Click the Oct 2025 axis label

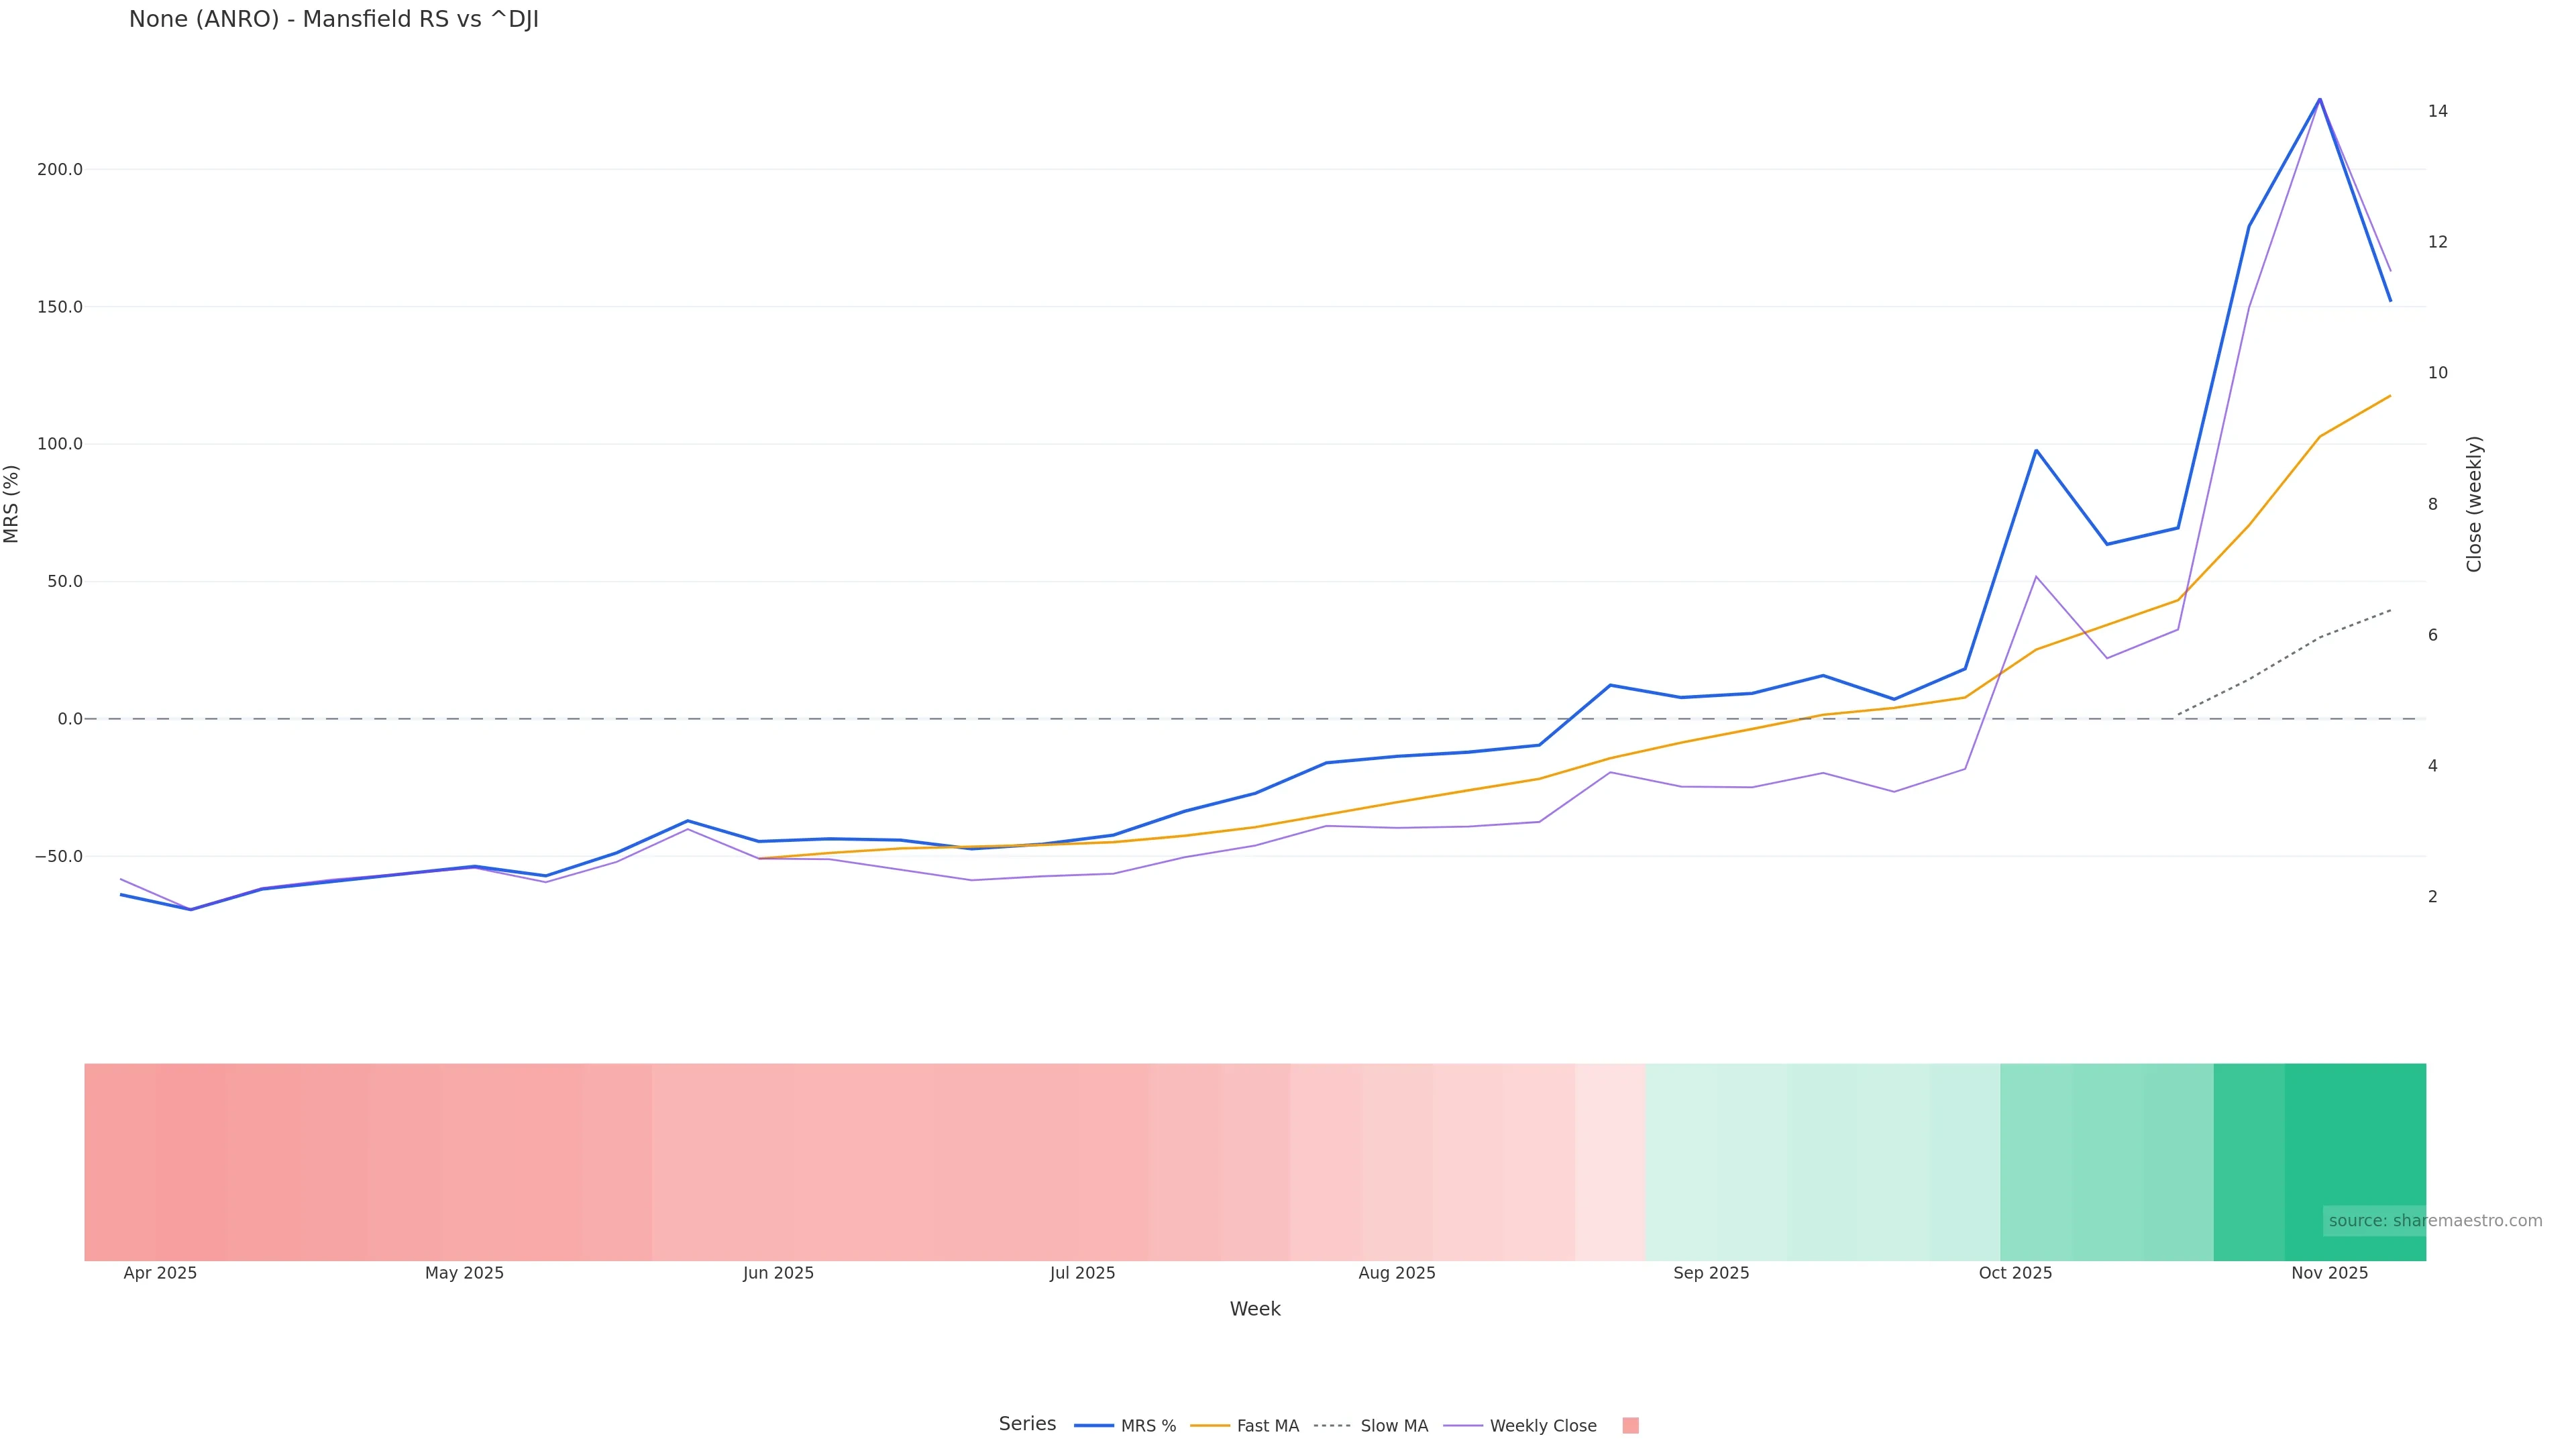coord(2015,1273)
